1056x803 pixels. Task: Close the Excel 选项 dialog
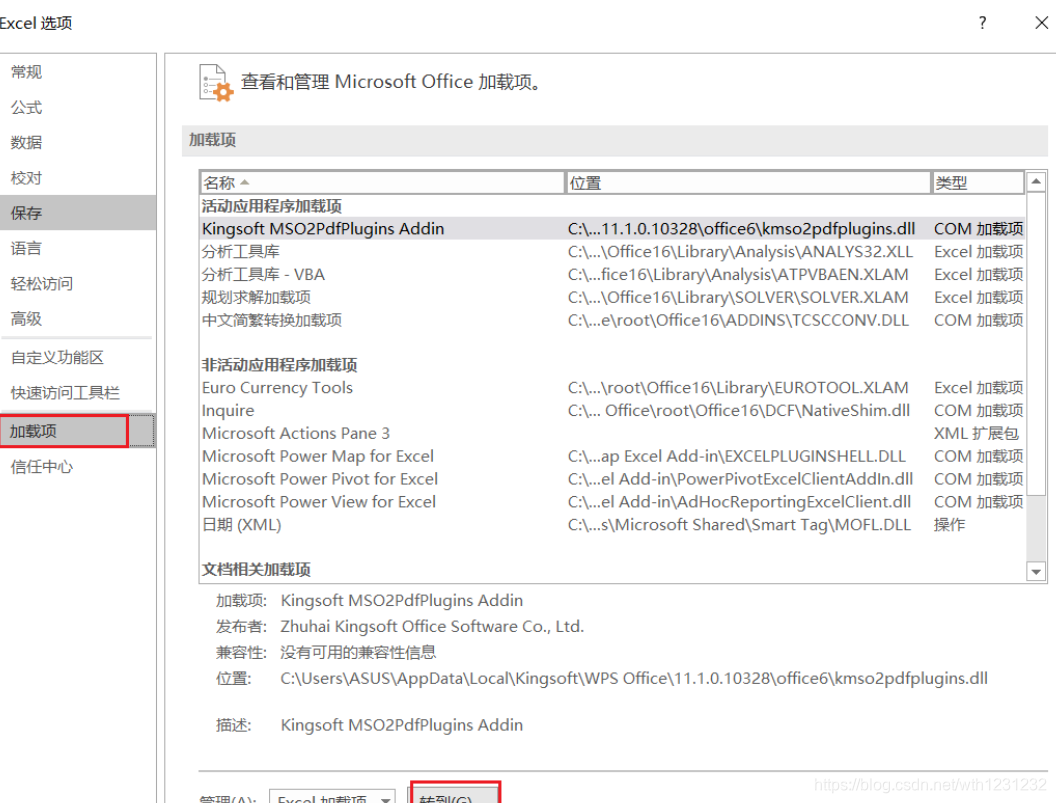tap(1041, 23)
